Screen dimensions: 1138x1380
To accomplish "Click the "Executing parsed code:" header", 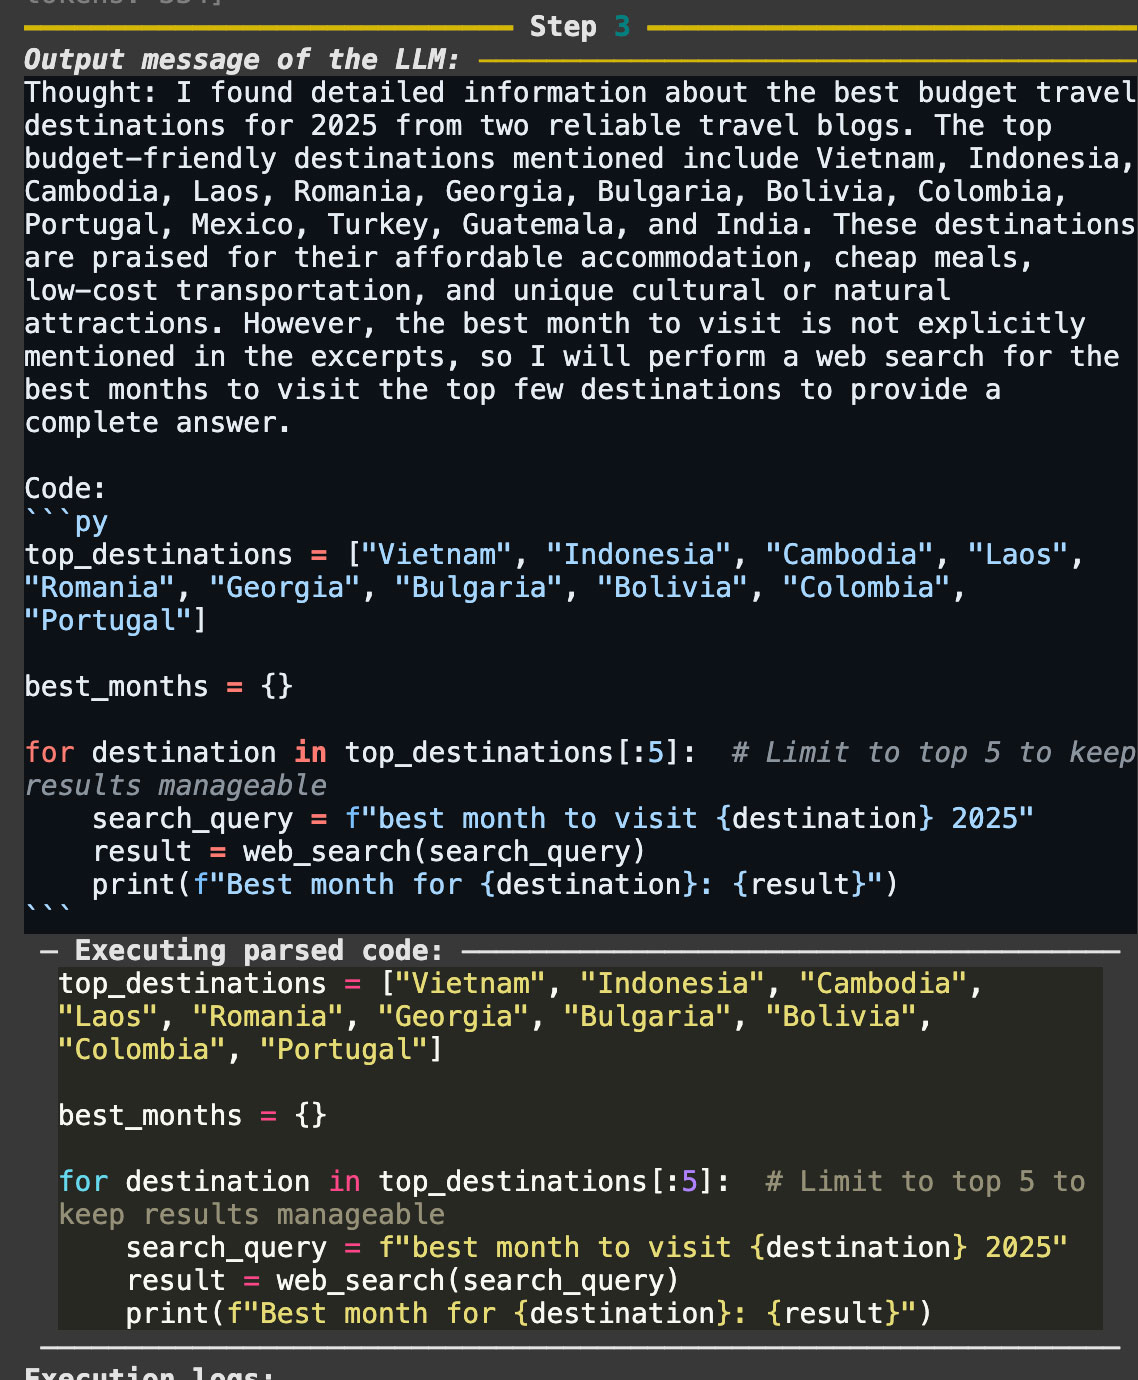I will tap(258, 951).
